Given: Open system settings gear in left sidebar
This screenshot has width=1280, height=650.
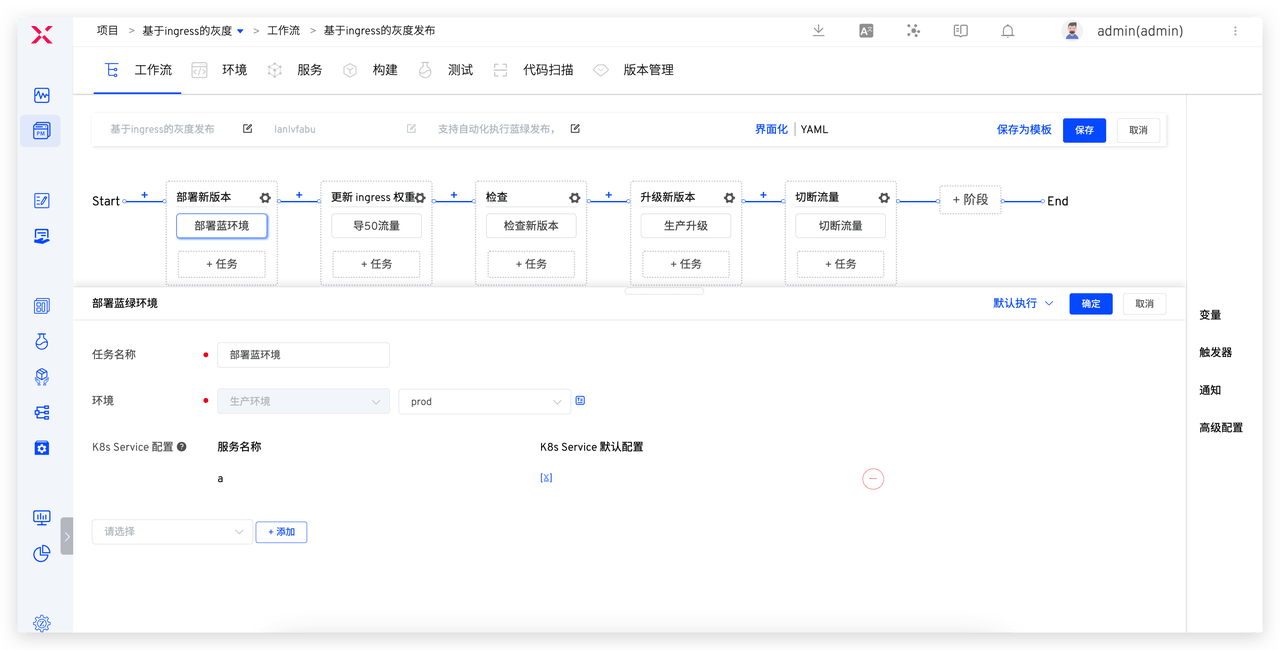Looking at the screenshot, I should coord(41,623).
